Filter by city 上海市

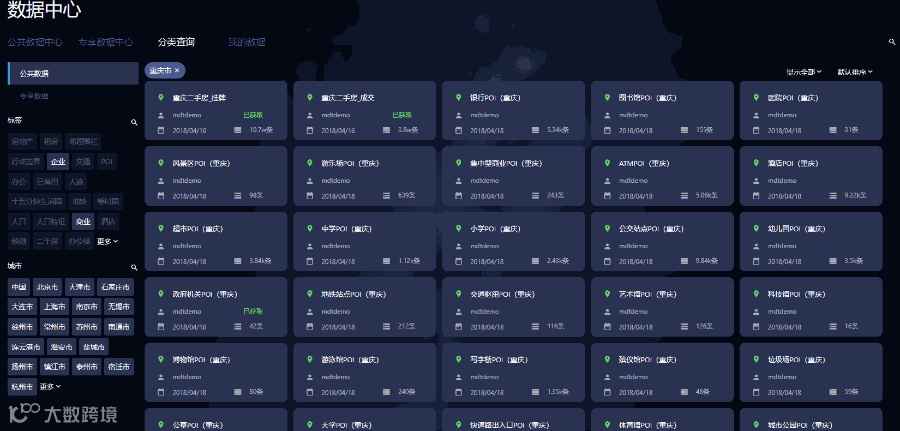pyautogui.click(x=55, y=306)
